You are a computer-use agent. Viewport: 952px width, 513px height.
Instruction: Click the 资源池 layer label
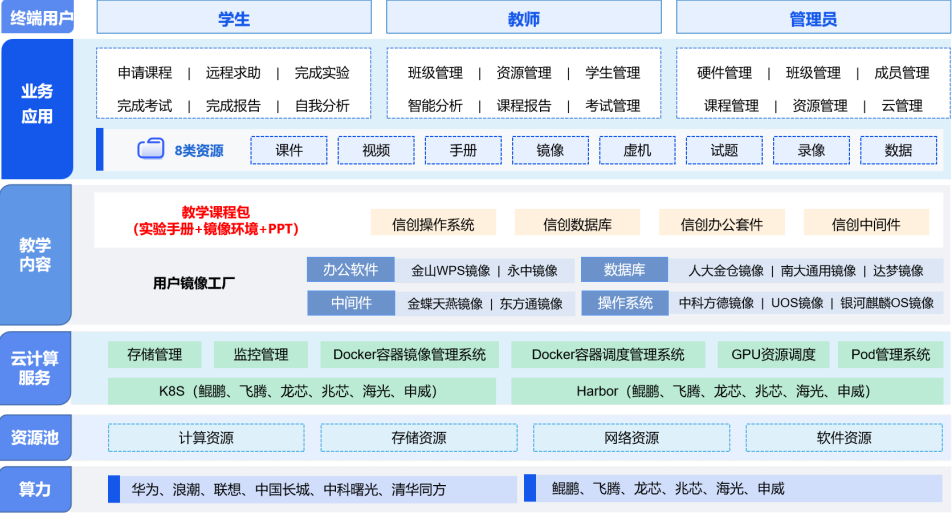tap(36, 437)
